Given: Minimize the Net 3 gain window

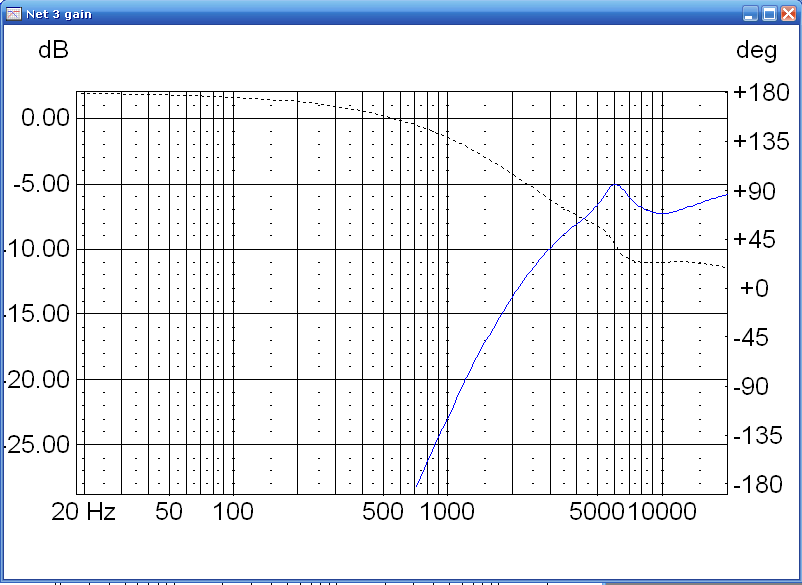Looking at the screenshot, I should (x=750, y=14).
